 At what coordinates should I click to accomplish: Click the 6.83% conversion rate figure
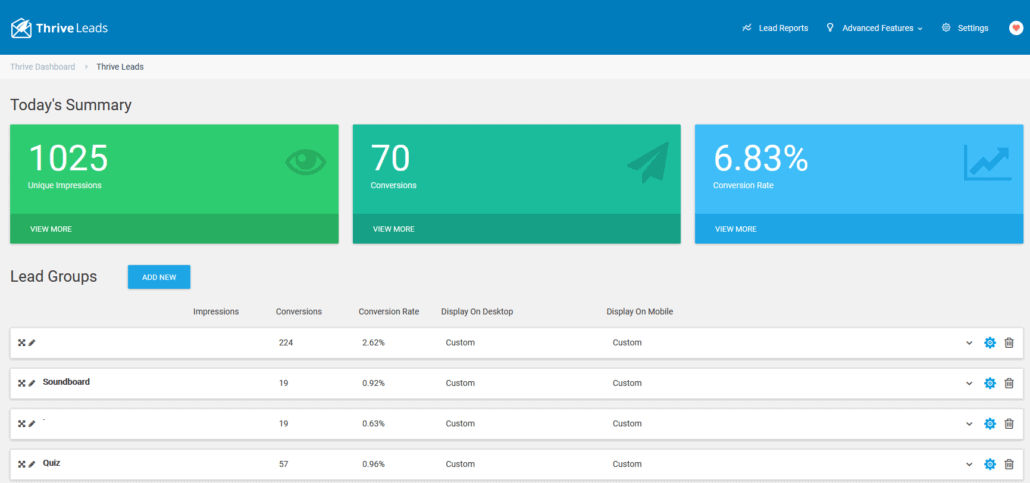761,158
